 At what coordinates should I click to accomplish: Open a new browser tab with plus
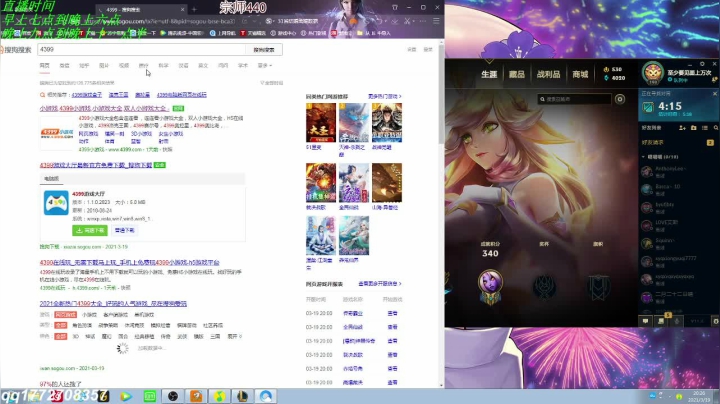tap(194, 9)
